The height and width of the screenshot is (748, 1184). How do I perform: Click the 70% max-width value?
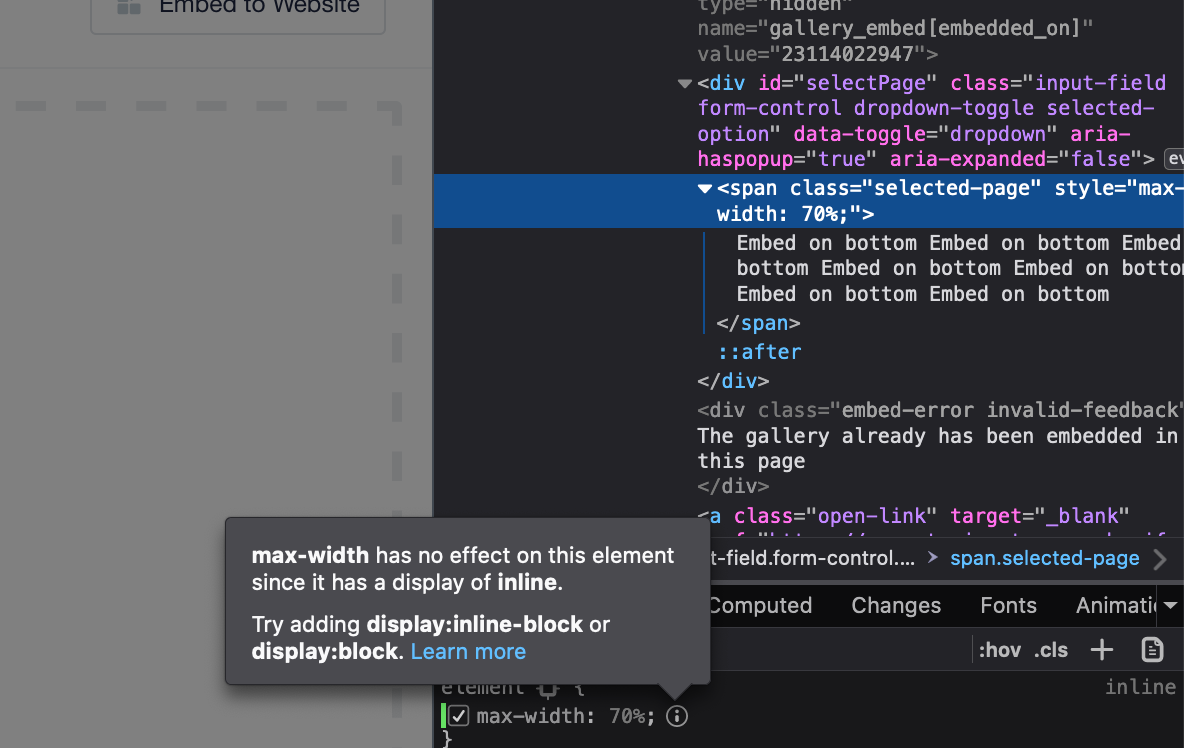(628, 716)
